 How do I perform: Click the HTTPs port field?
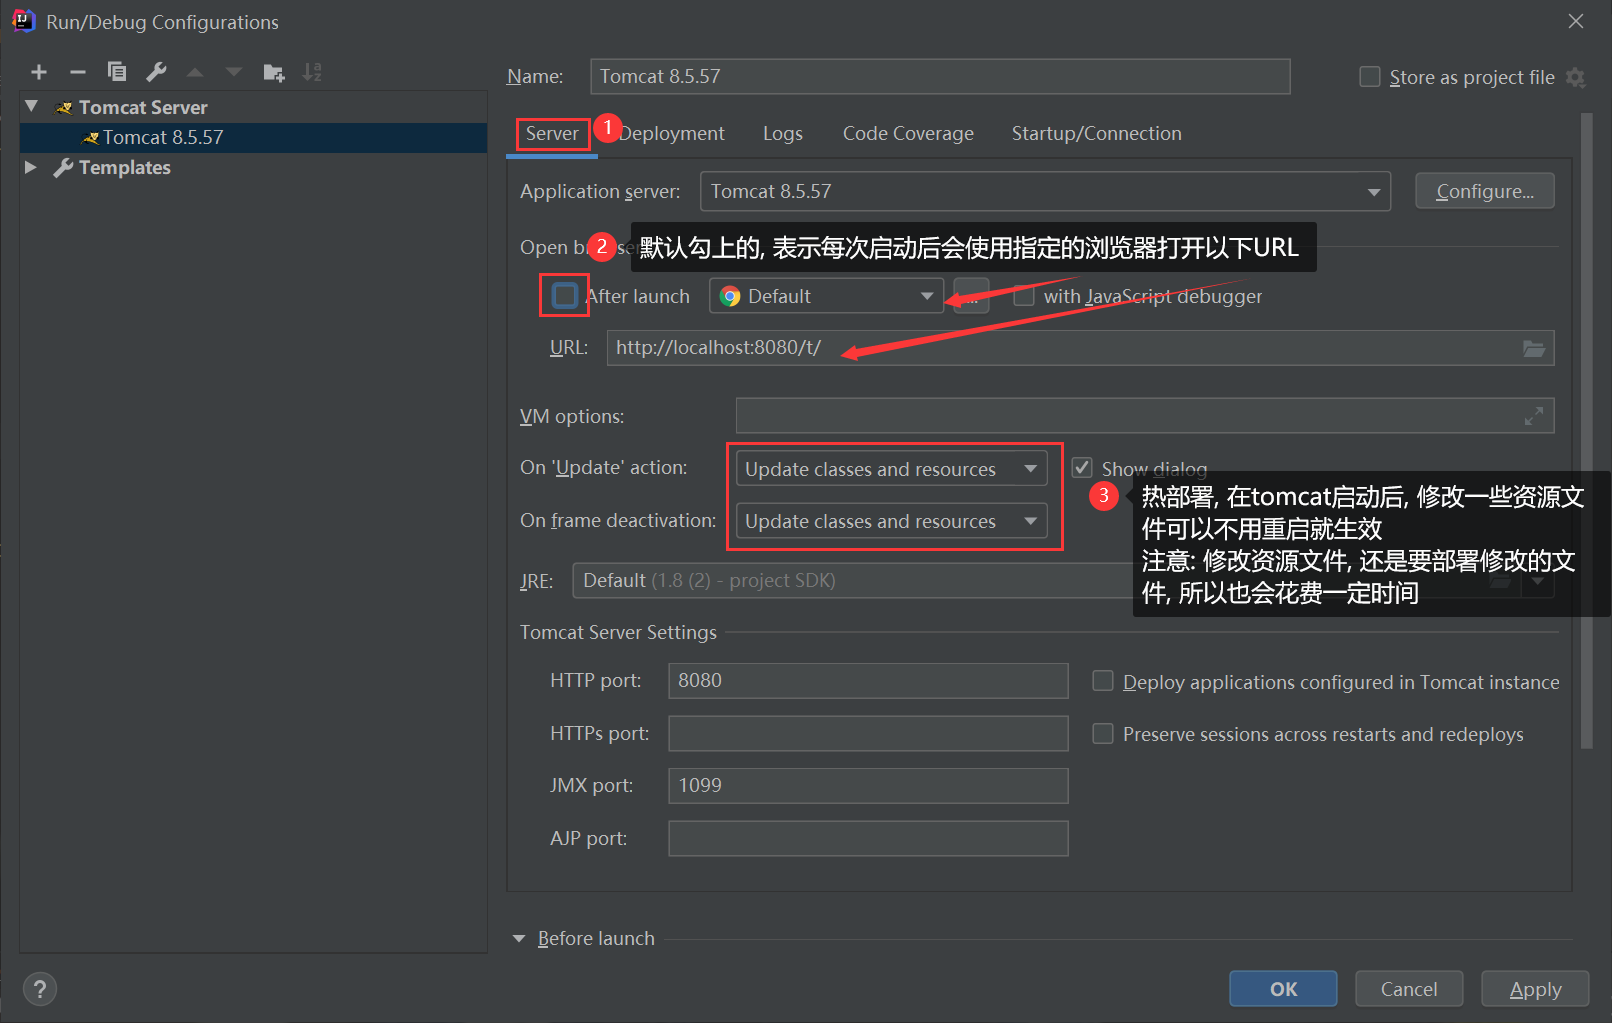pyautogui.click(x=868, y=734)
